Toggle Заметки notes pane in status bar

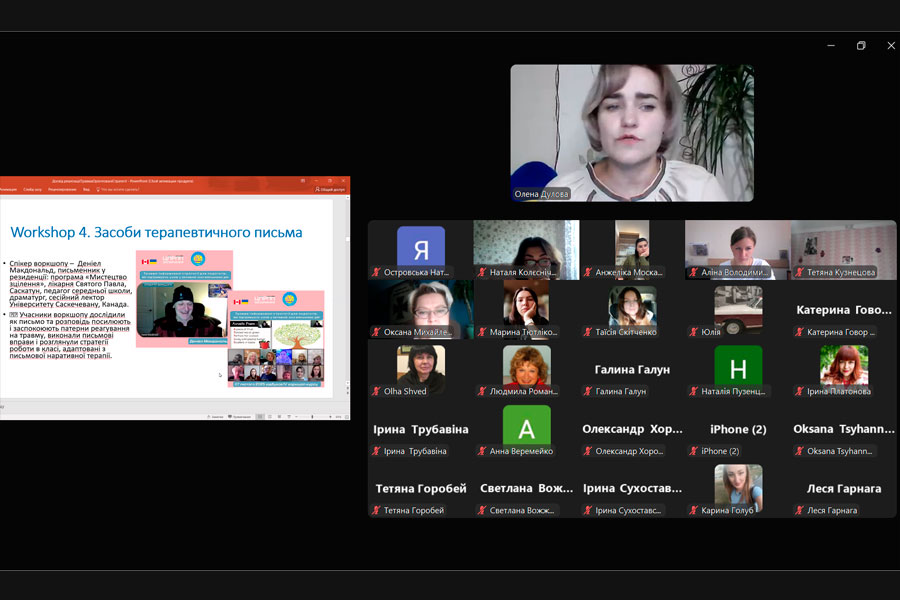click(x=215, y=416)
